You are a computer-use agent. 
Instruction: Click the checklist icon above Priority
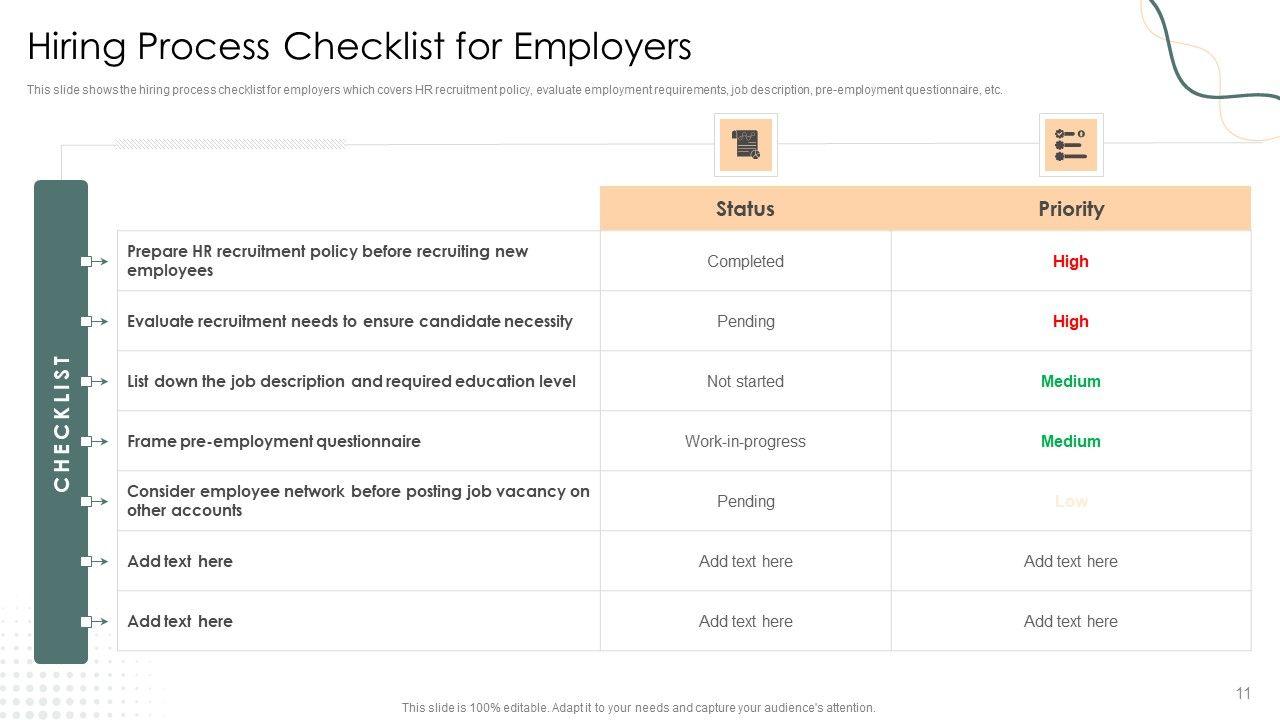pyautogui.click(x=1070, y=145)
